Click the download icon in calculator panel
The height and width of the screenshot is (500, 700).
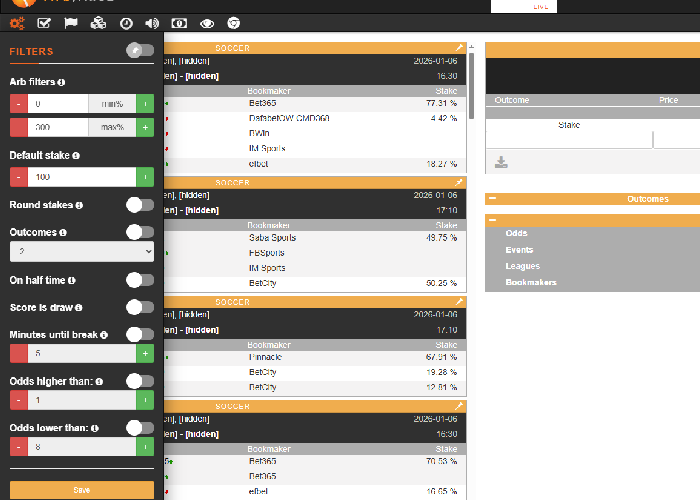pos(501,162)
